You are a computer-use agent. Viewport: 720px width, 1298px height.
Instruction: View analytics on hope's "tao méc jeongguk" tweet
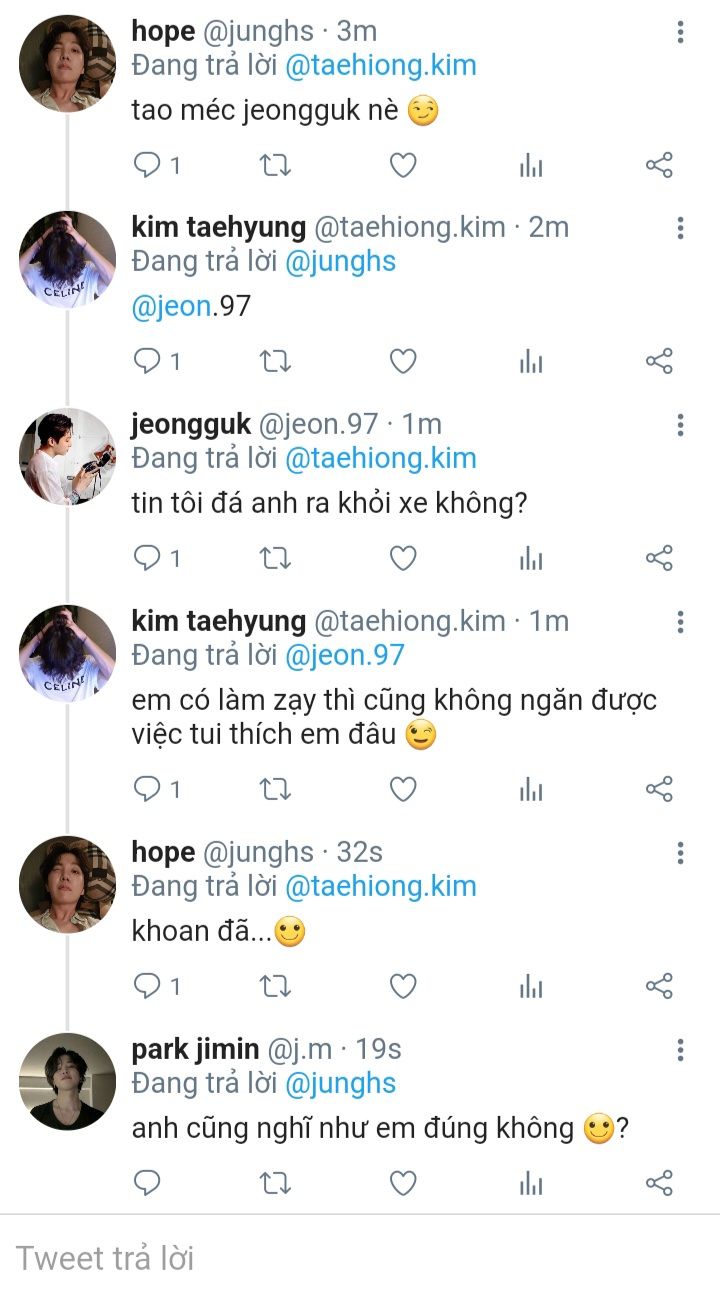click(x=530, y=165)
